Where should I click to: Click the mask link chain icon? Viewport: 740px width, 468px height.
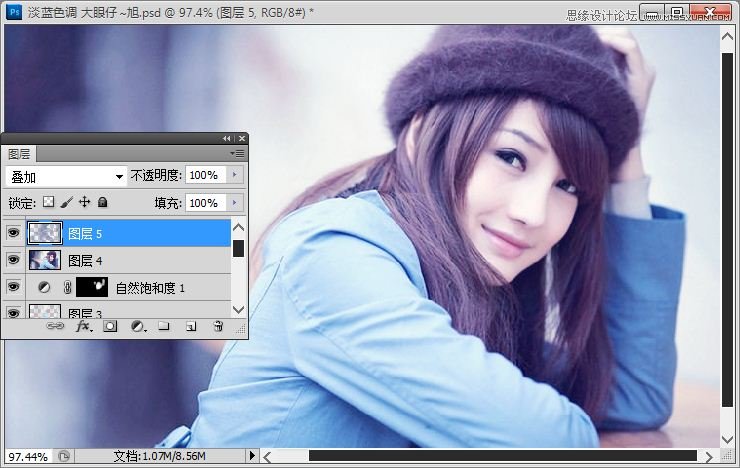(67, 287)
